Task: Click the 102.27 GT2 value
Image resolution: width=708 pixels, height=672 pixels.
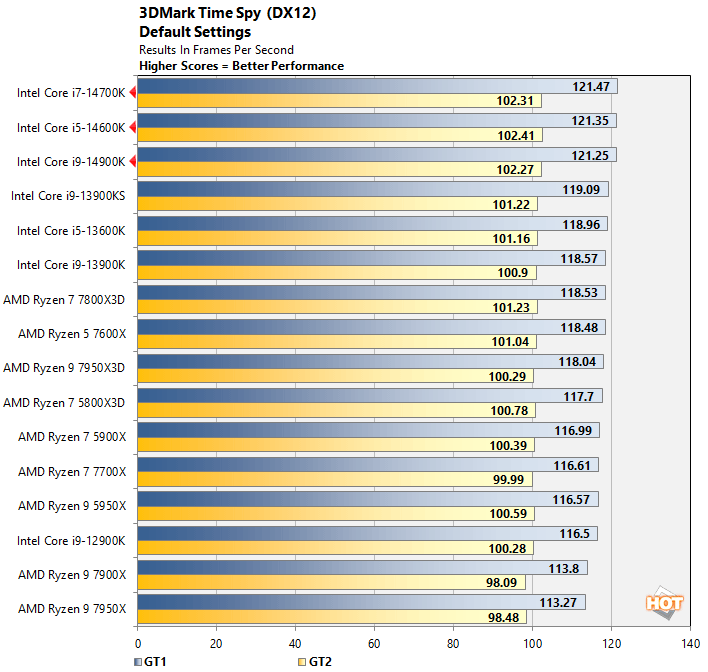Action: (515, 169)
